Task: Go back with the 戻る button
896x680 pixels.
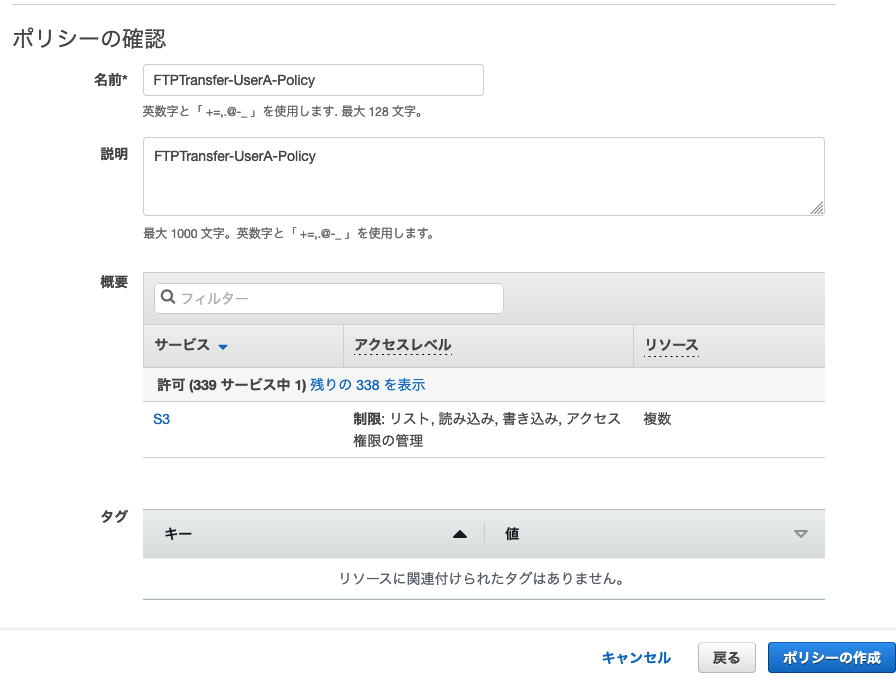Action: (x=726, y=658)
